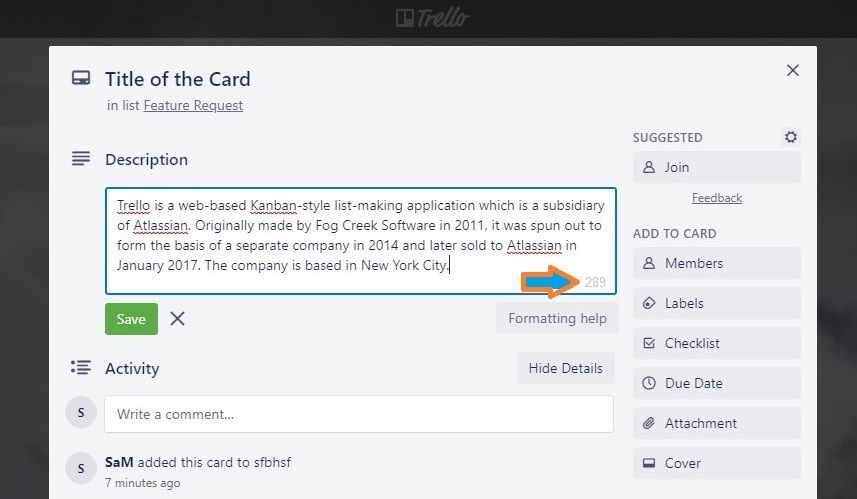Click the Description lines icon

(81, 159)
